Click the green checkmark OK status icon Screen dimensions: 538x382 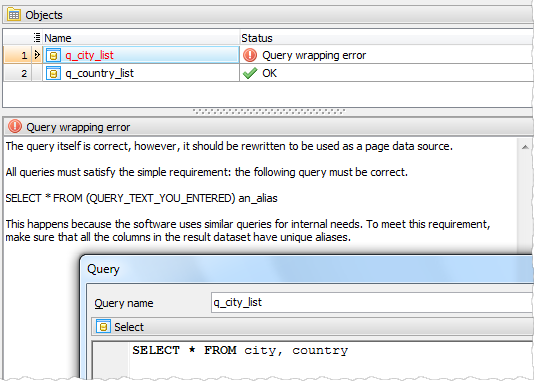click(x=250, y=73)
